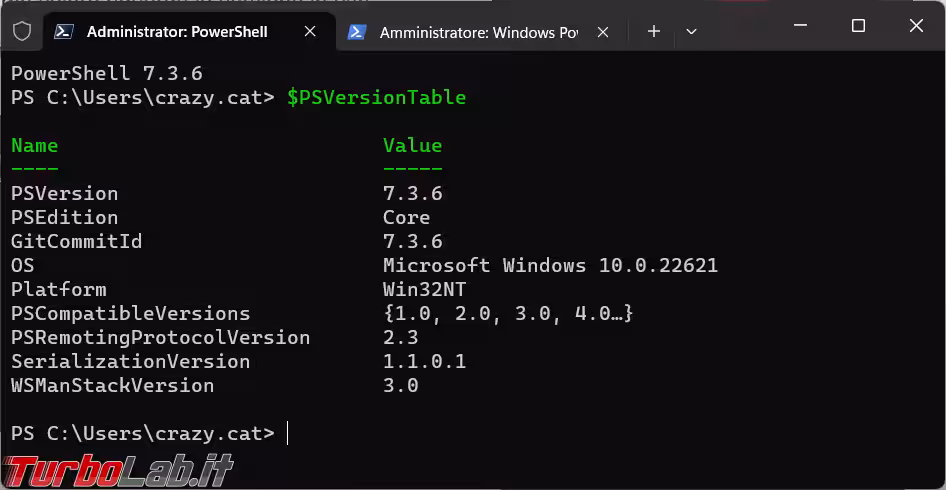
Task: Click the PSCompatibleVersions row name
Action: 130,314
